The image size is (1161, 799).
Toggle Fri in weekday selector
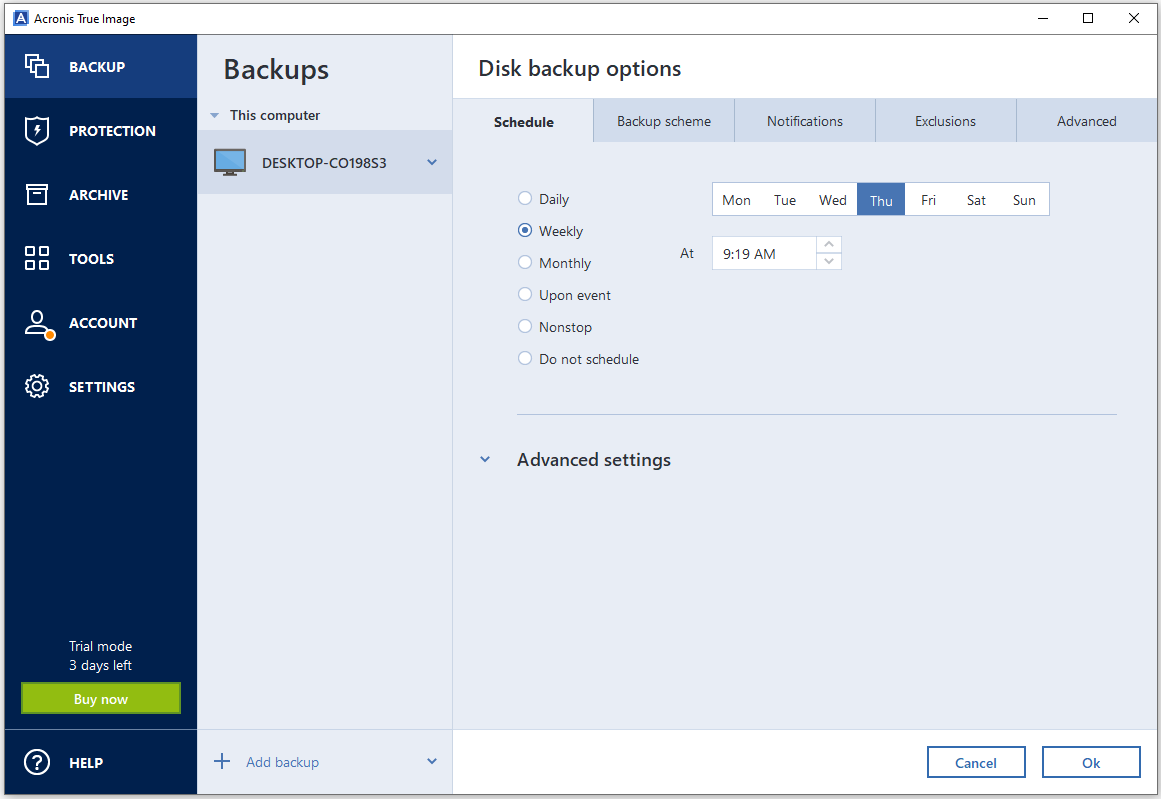[929, 200]
